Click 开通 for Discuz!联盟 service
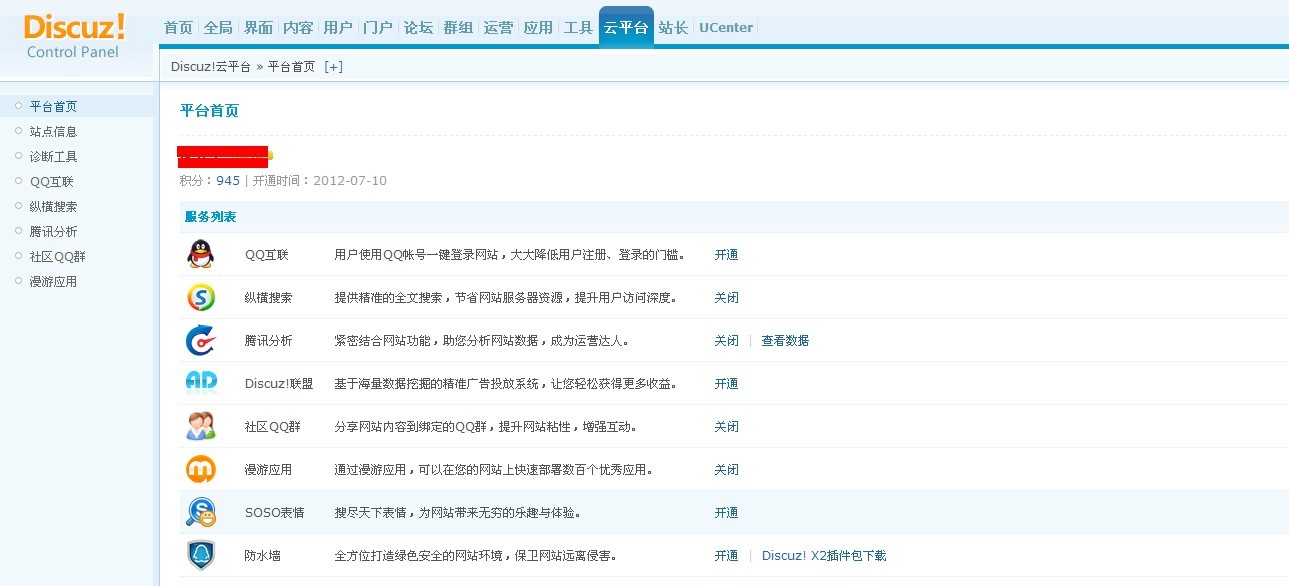This screenshot has height=586, width=1289. (726, 383)
